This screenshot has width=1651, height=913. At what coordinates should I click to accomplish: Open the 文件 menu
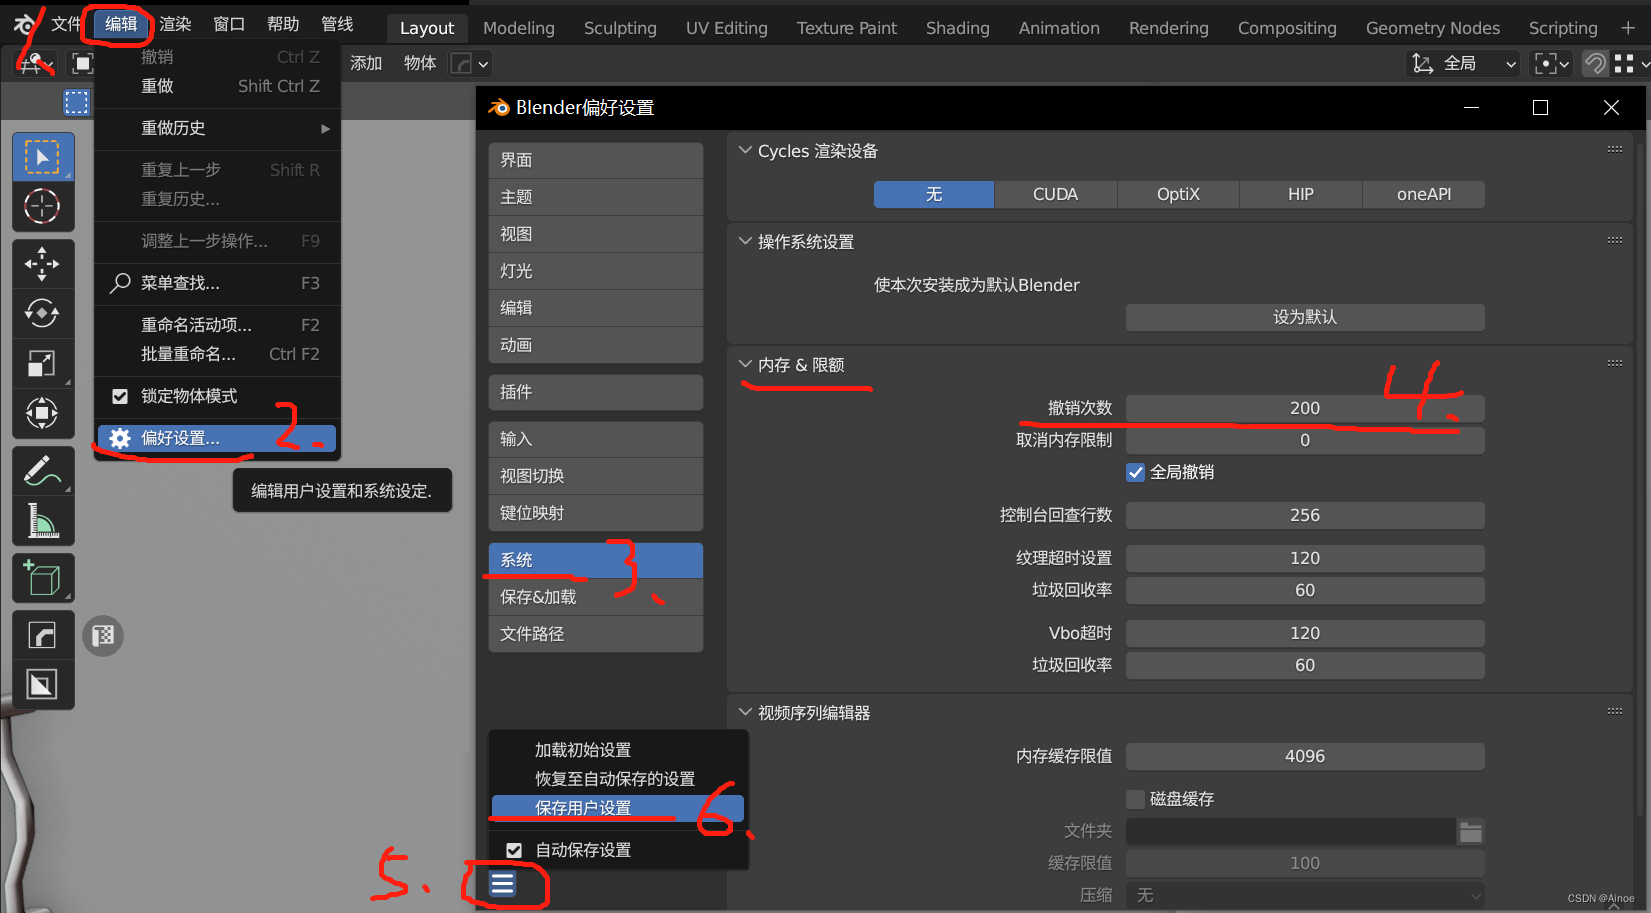click(66, 24)
